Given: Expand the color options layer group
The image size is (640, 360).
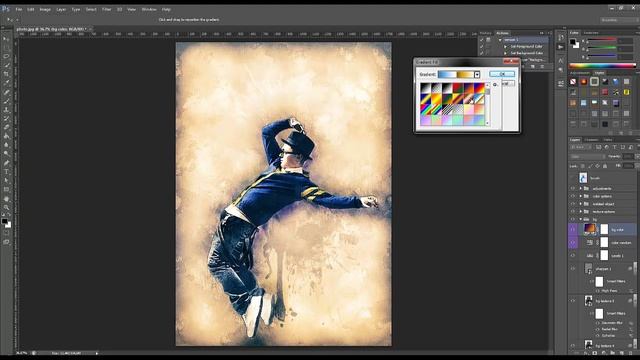Looking at the screenshot, I should 581,196.
